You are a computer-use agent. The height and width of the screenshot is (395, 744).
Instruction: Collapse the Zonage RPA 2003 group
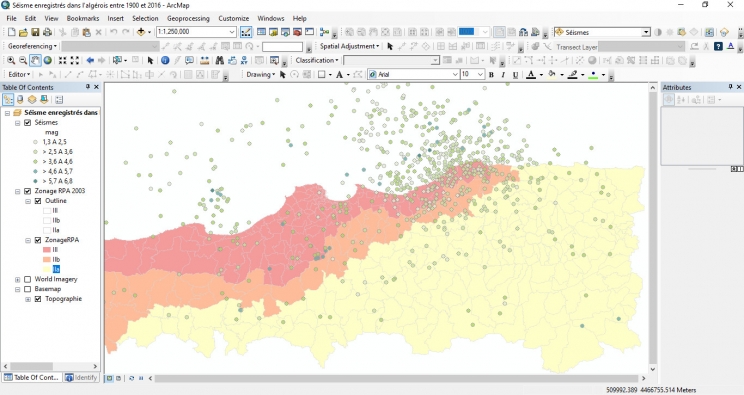coord(18,191)
